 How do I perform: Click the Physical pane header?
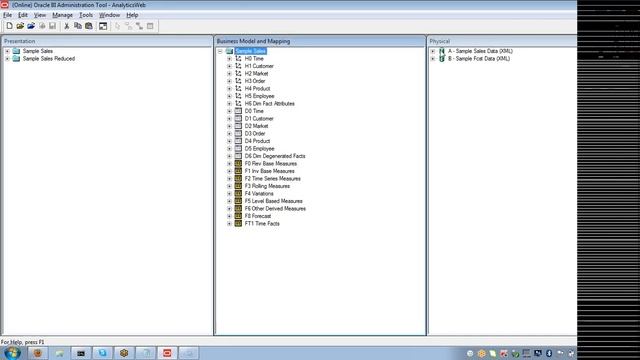pyautogui.click(x=502, y=41)
